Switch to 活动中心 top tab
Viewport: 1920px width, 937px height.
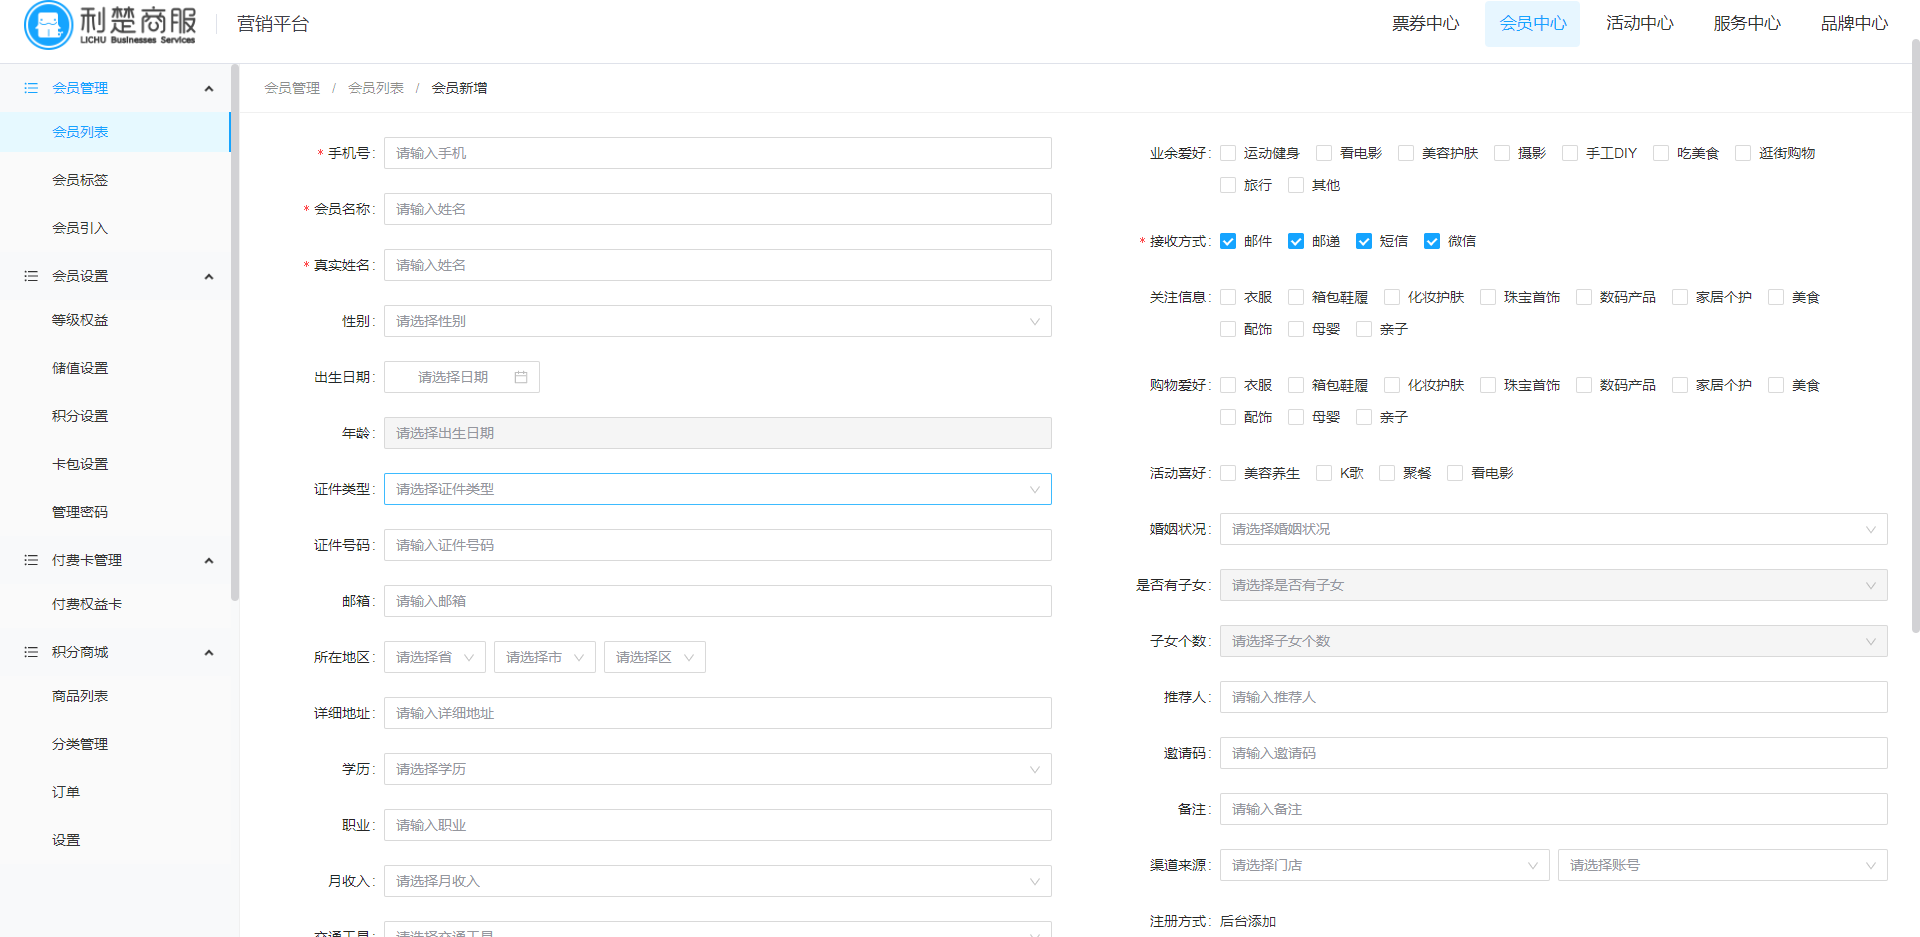pyautogui.click(x=1639, y=23)
